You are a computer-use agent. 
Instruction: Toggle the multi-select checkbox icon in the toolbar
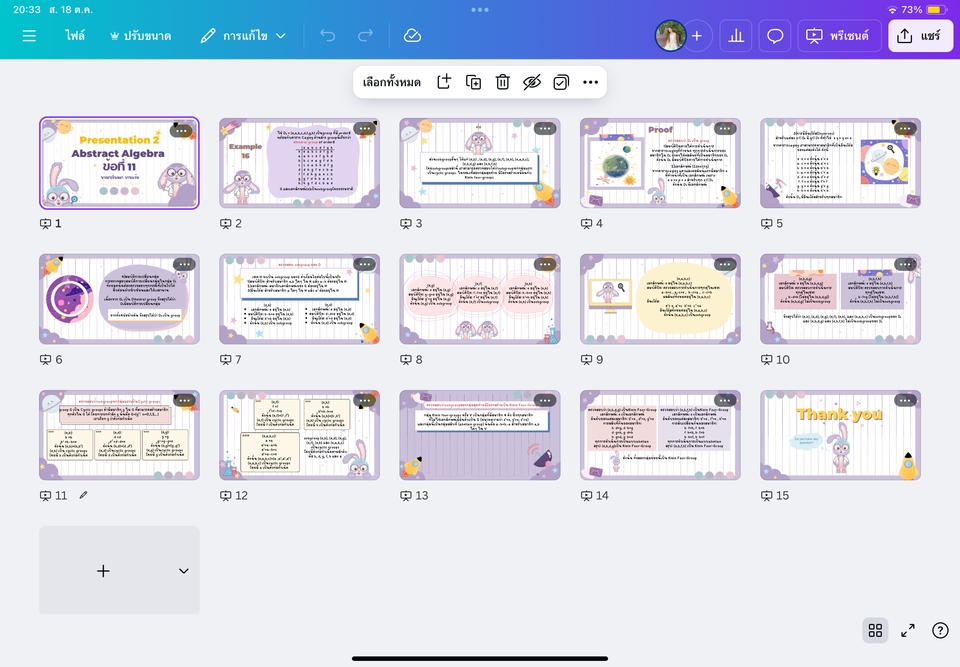click(x=561, y=82)
